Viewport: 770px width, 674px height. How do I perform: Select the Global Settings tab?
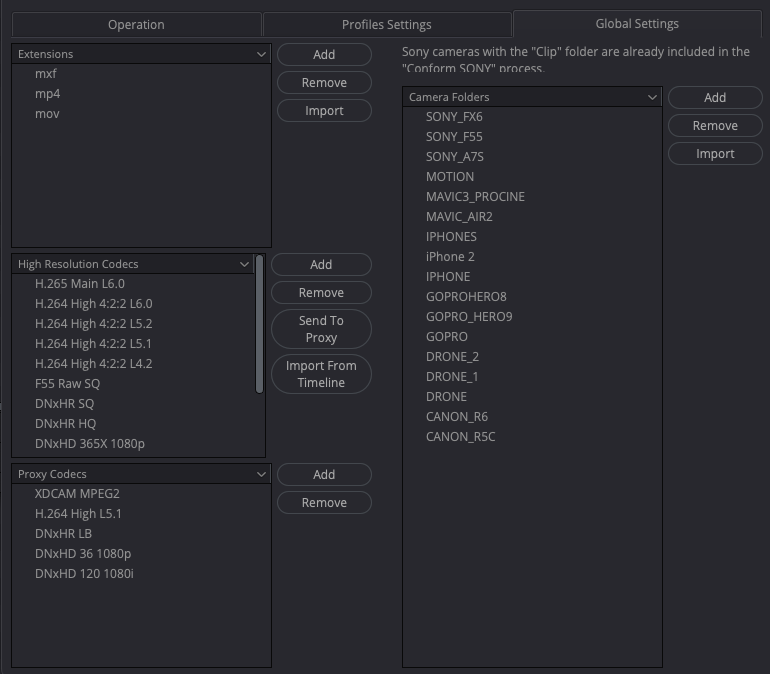(x=636, y=24)
